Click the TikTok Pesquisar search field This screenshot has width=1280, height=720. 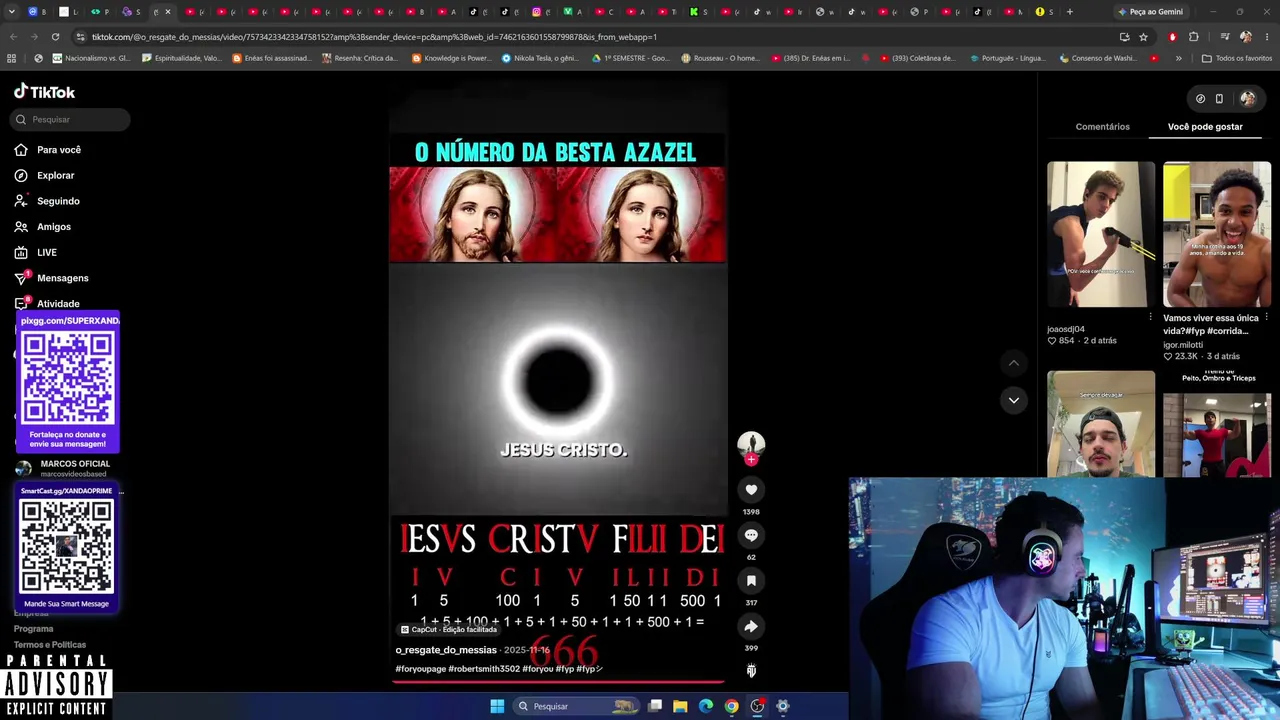coord(71,119)
